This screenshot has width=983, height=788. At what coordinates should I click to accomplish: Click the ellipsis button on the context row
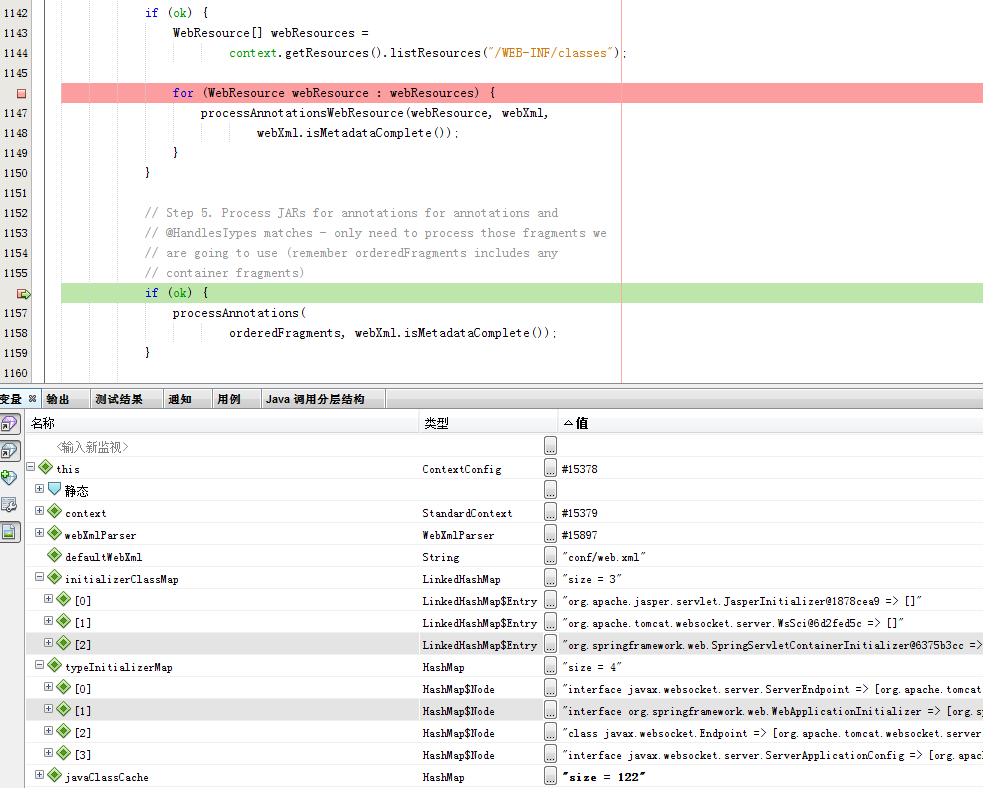(550, 512)
